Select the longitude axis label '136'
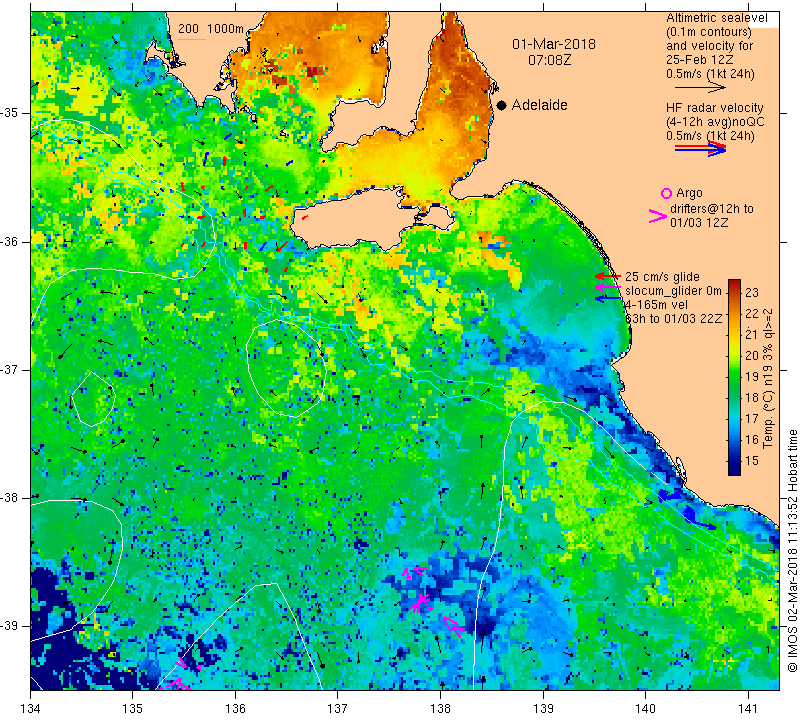Viewport: 800px width, 720px height. point(236,708)
